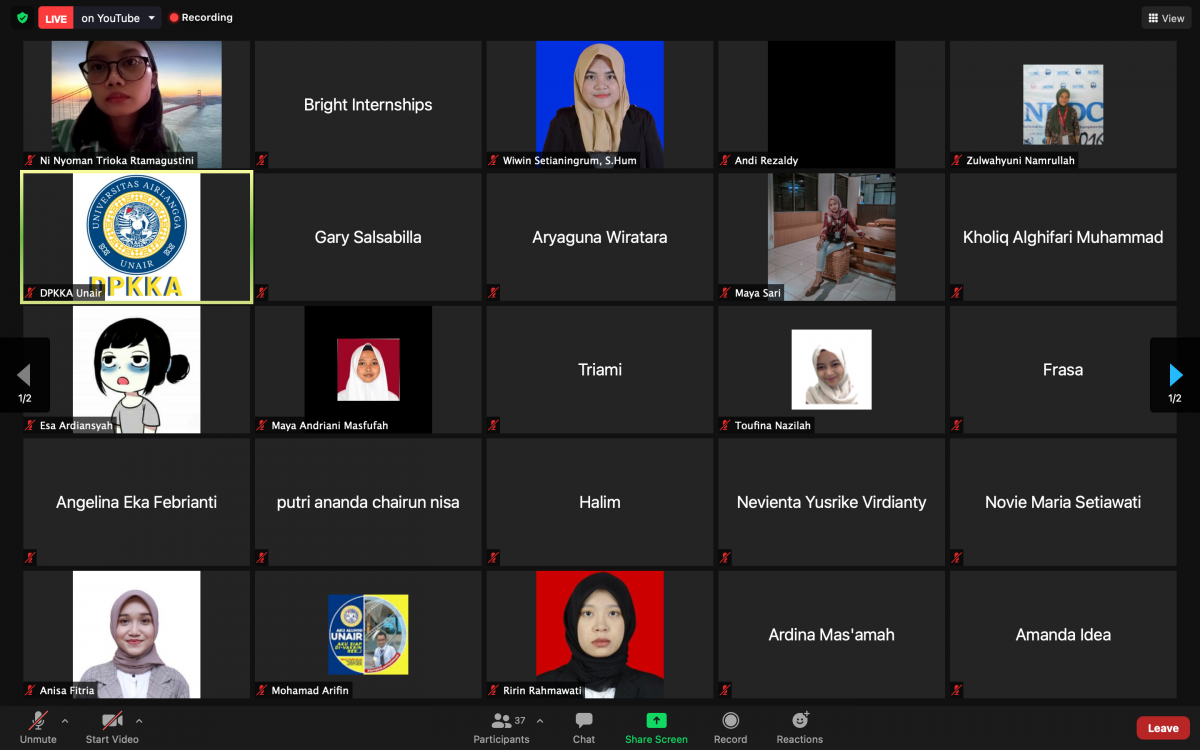Click the red Leave button
This screenshot has width=1200, height=750.
tap(1163, 728)
